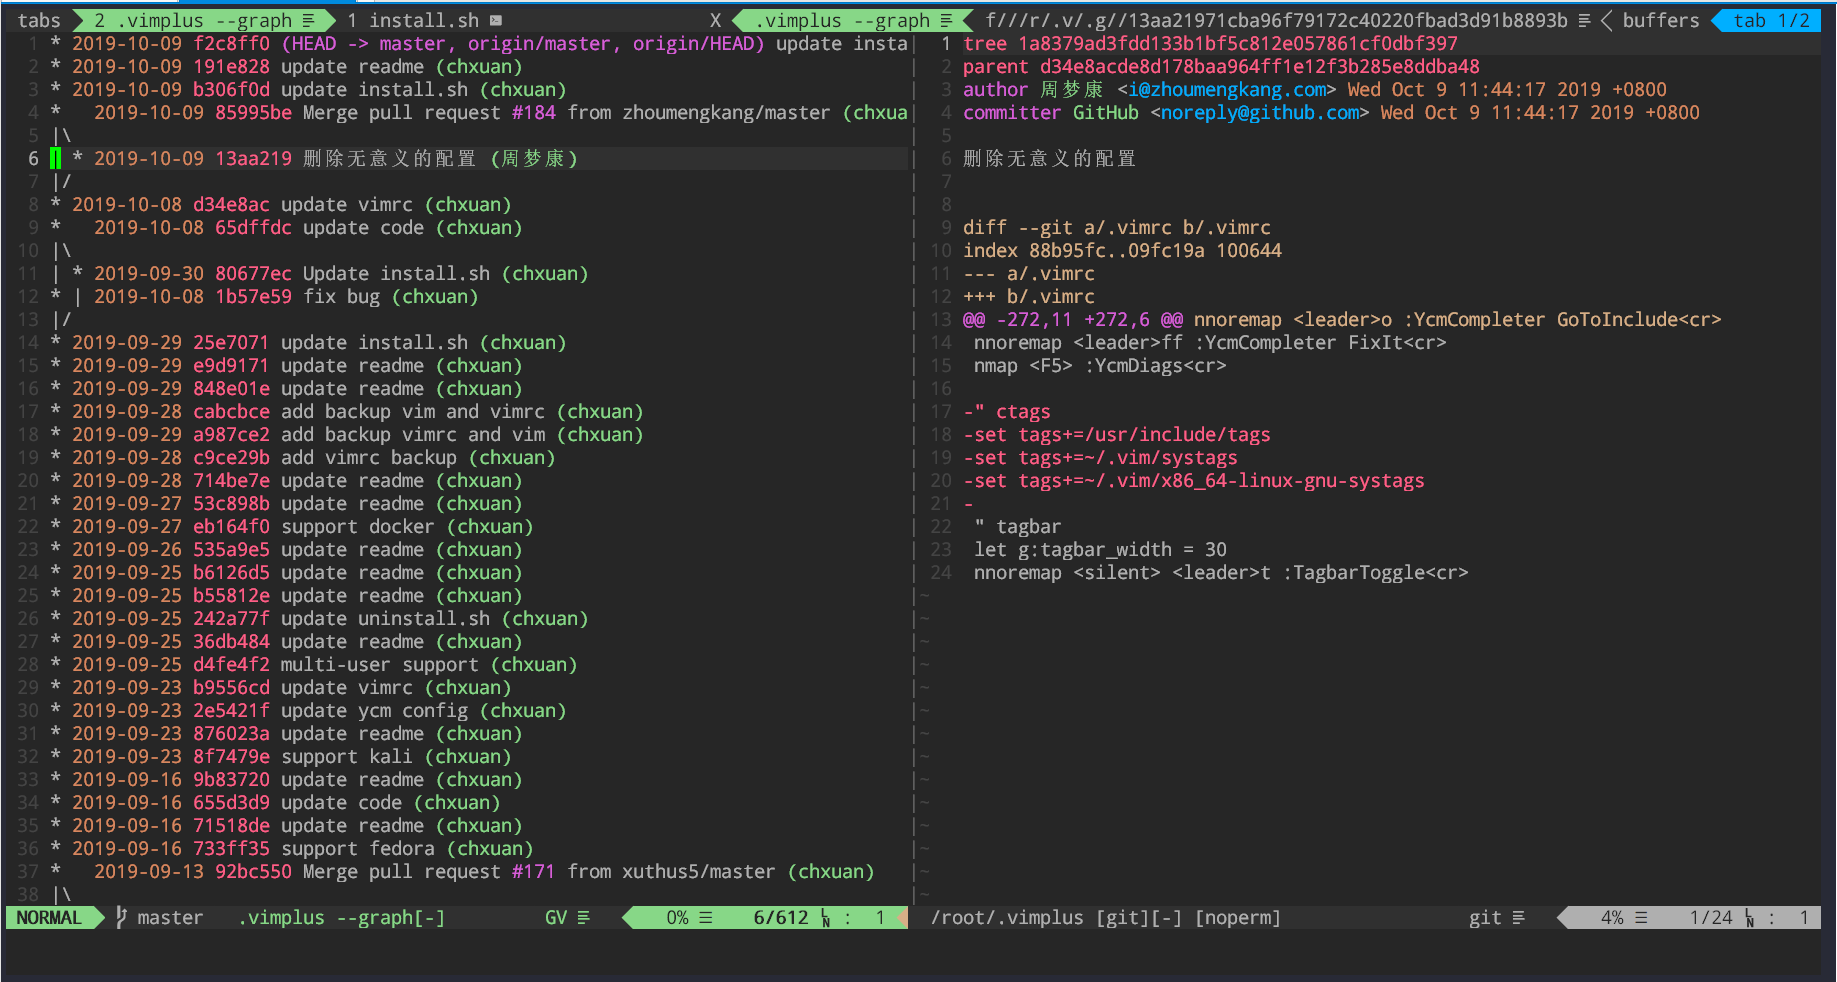Close the tab with the X button
Viewport: 1837px width, 982px height.
715,21
